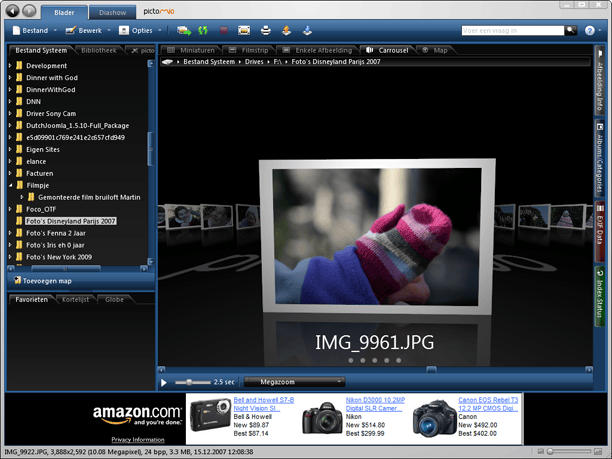Open the Megazoom transition dropdown
612x459 pixels.
point(294,382)
